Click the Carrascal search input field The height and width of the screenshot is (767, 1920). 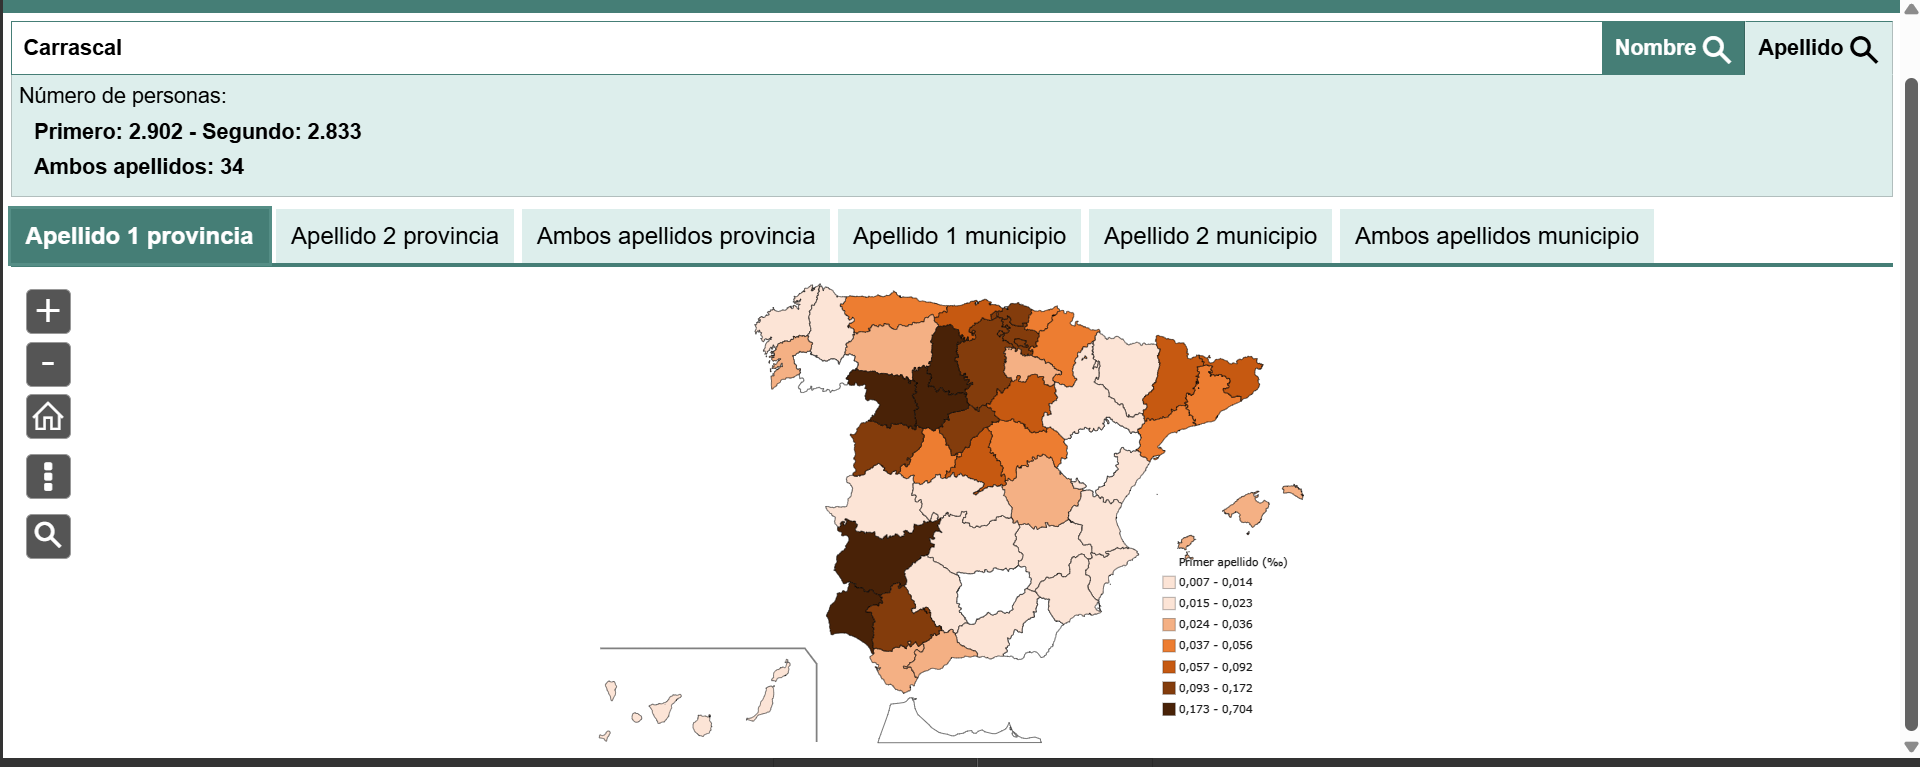pos(800,48)
